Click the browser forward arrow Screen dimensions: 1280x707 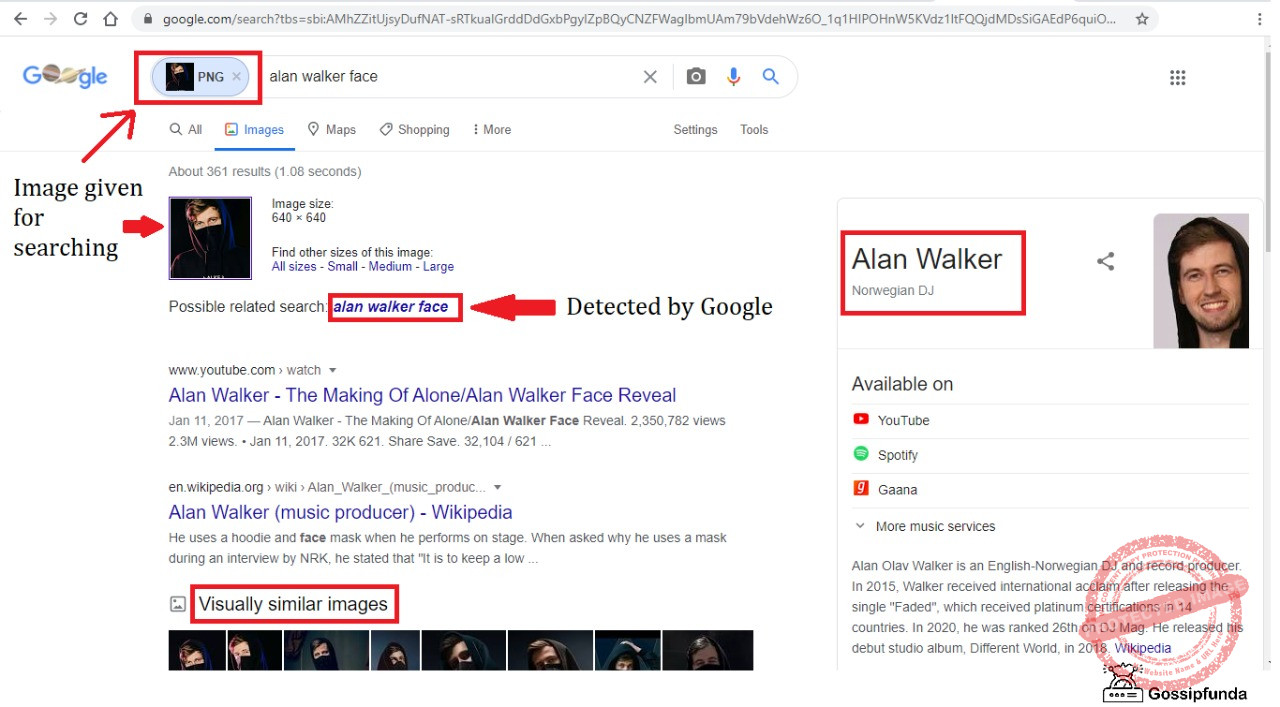pos(50,19)
